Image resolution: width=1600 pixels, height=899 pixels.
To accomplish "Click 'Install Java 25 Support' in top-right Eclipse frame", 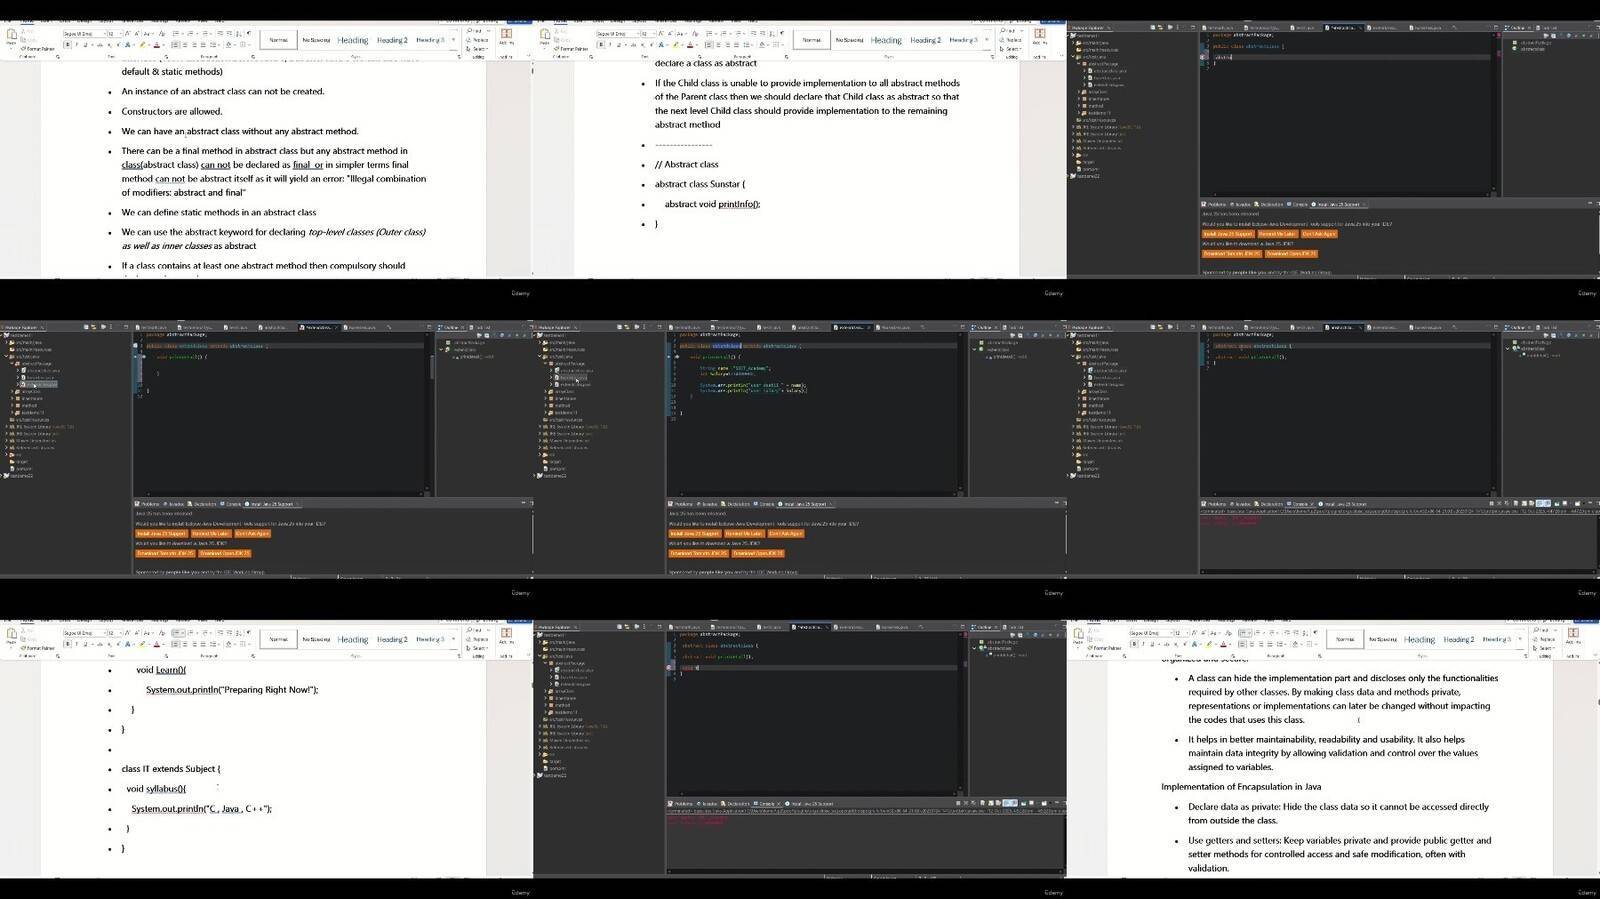I will (1227, 234).
